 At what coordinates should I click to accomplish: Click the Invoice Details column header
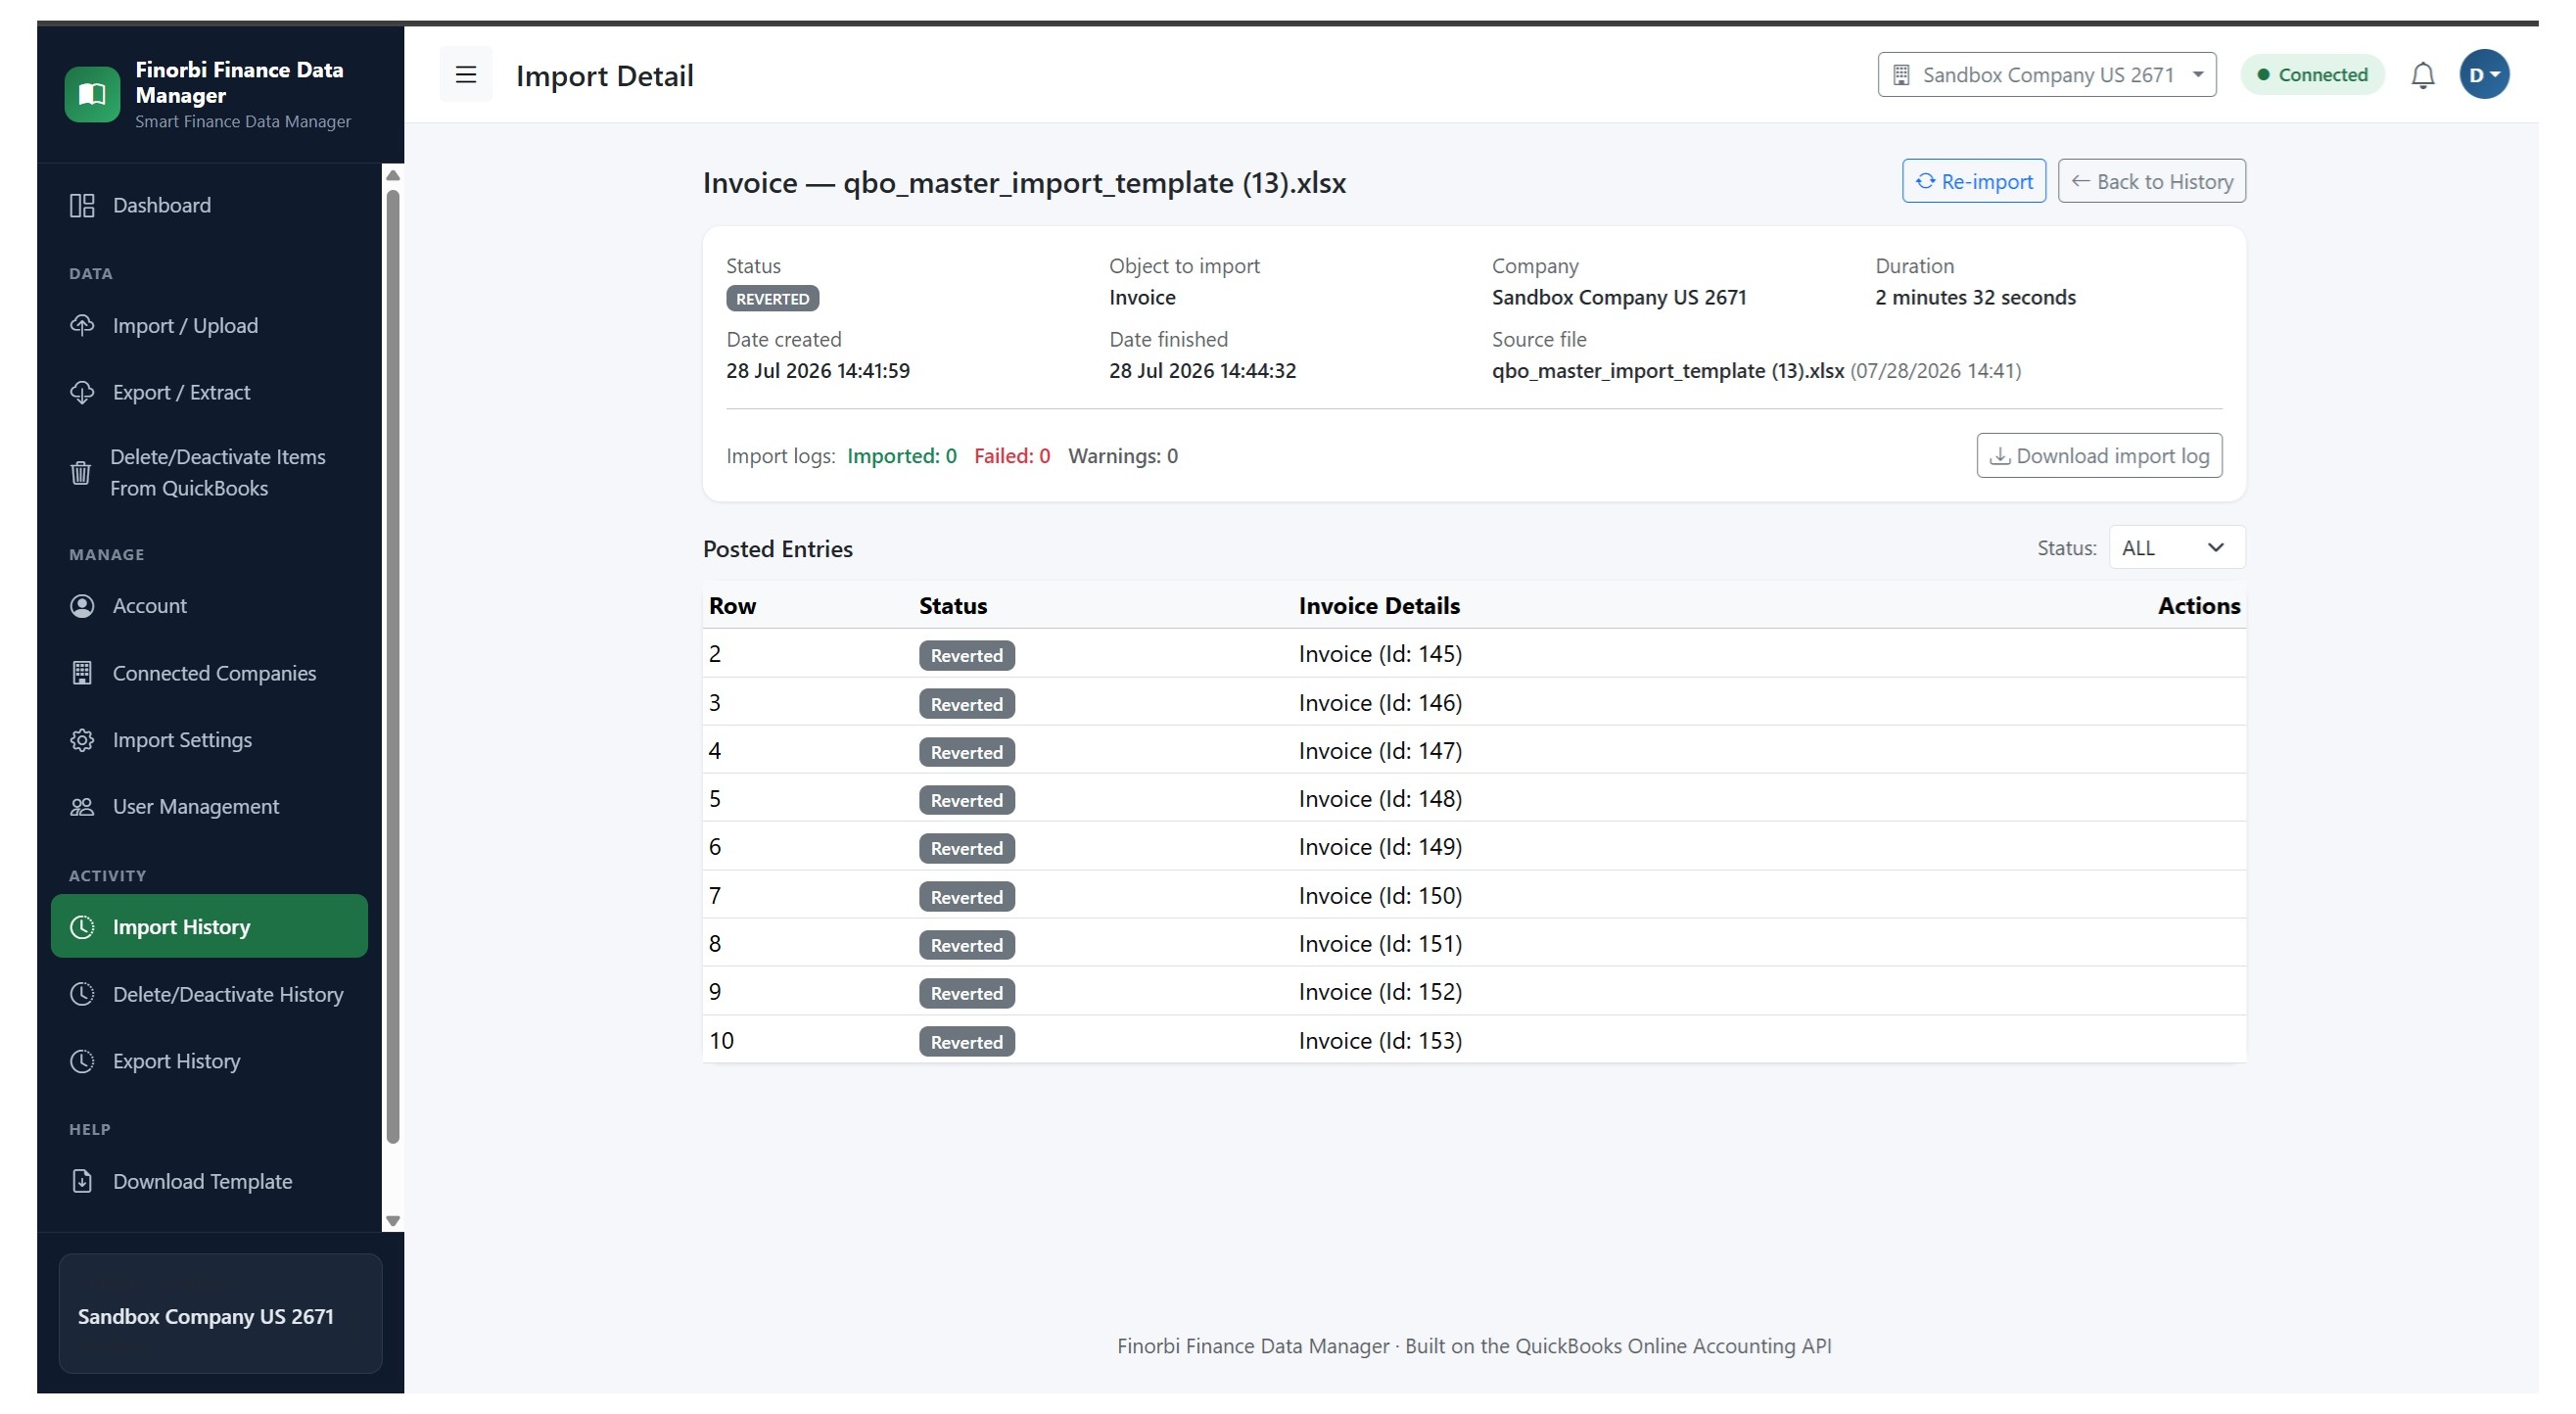click(1379, 606)
